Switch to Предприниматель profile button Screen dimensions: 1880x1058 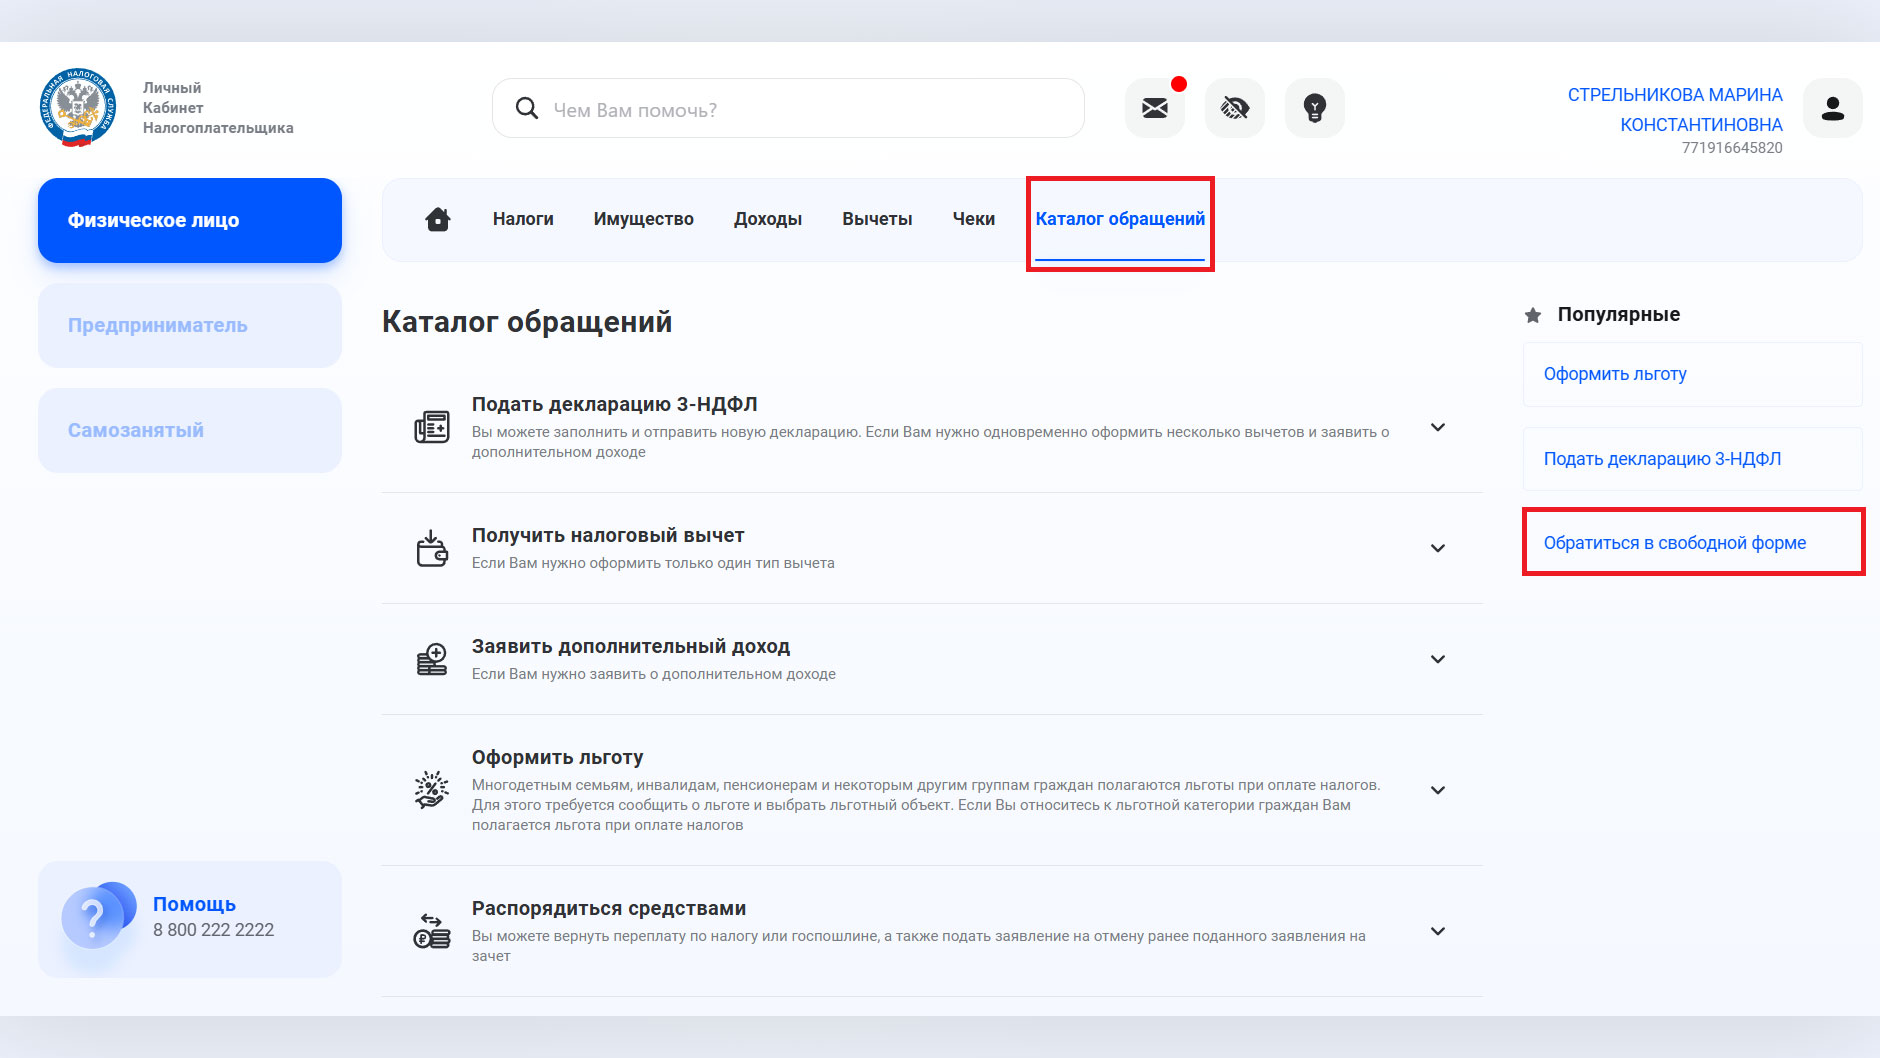(x=190, y=325)
